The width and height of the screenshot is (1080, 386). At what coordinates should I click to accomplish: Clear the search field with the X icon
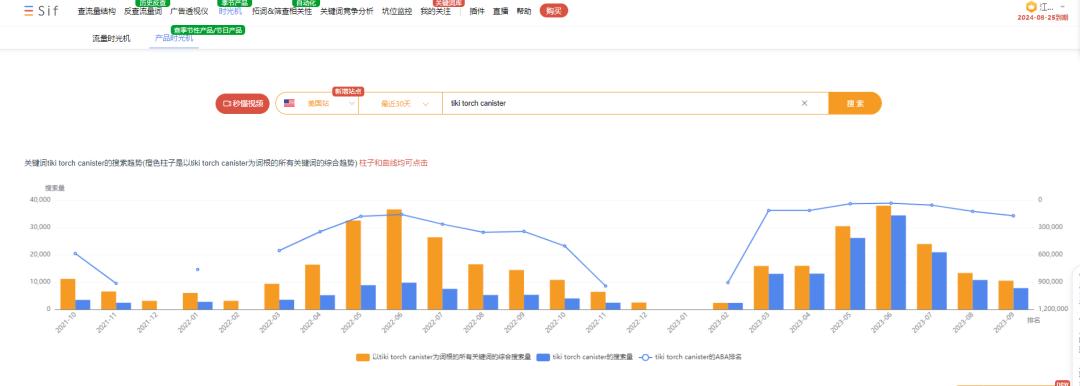click(804, 103)
